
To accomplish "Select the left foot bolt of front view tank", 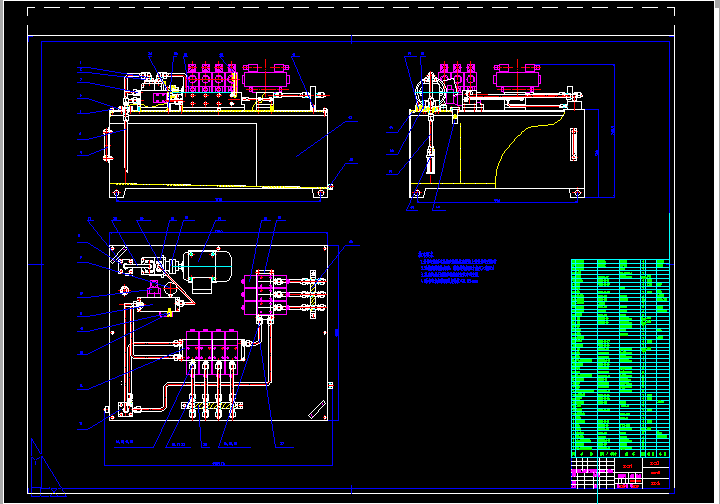I will [117, 192].
